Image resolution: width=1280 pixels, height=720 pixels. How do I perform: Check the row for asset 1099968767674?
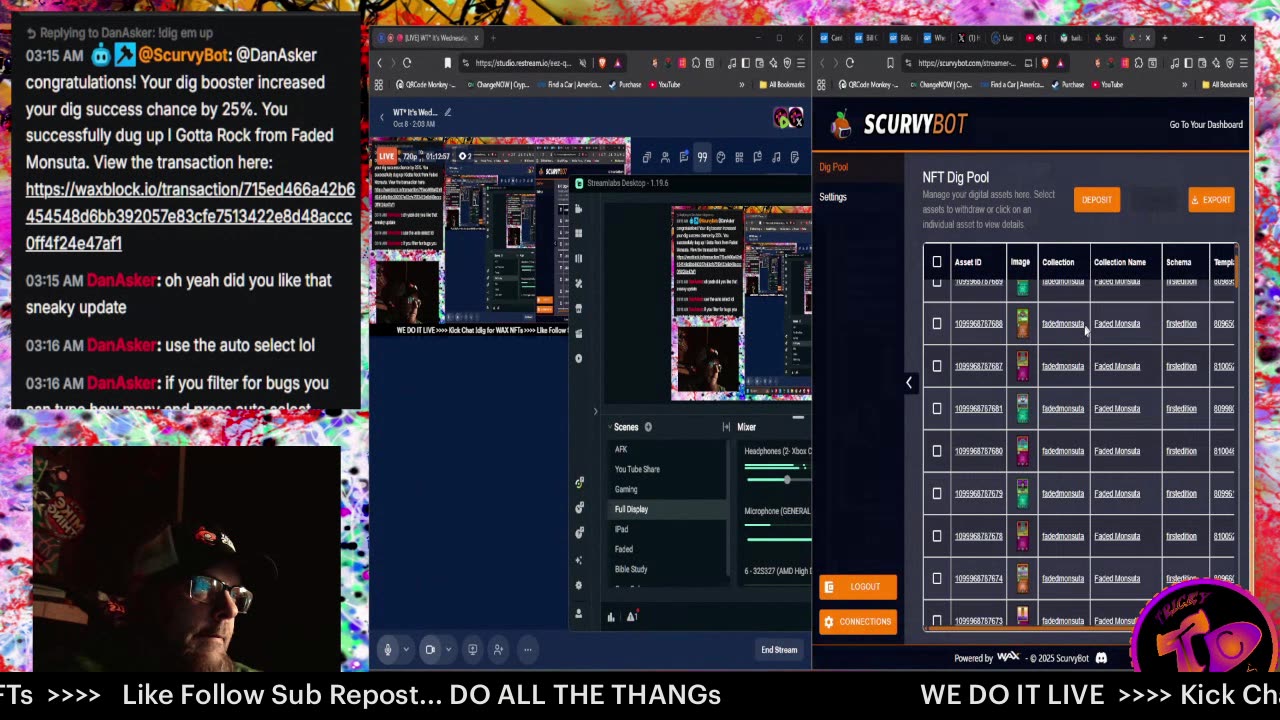[937, 578]
